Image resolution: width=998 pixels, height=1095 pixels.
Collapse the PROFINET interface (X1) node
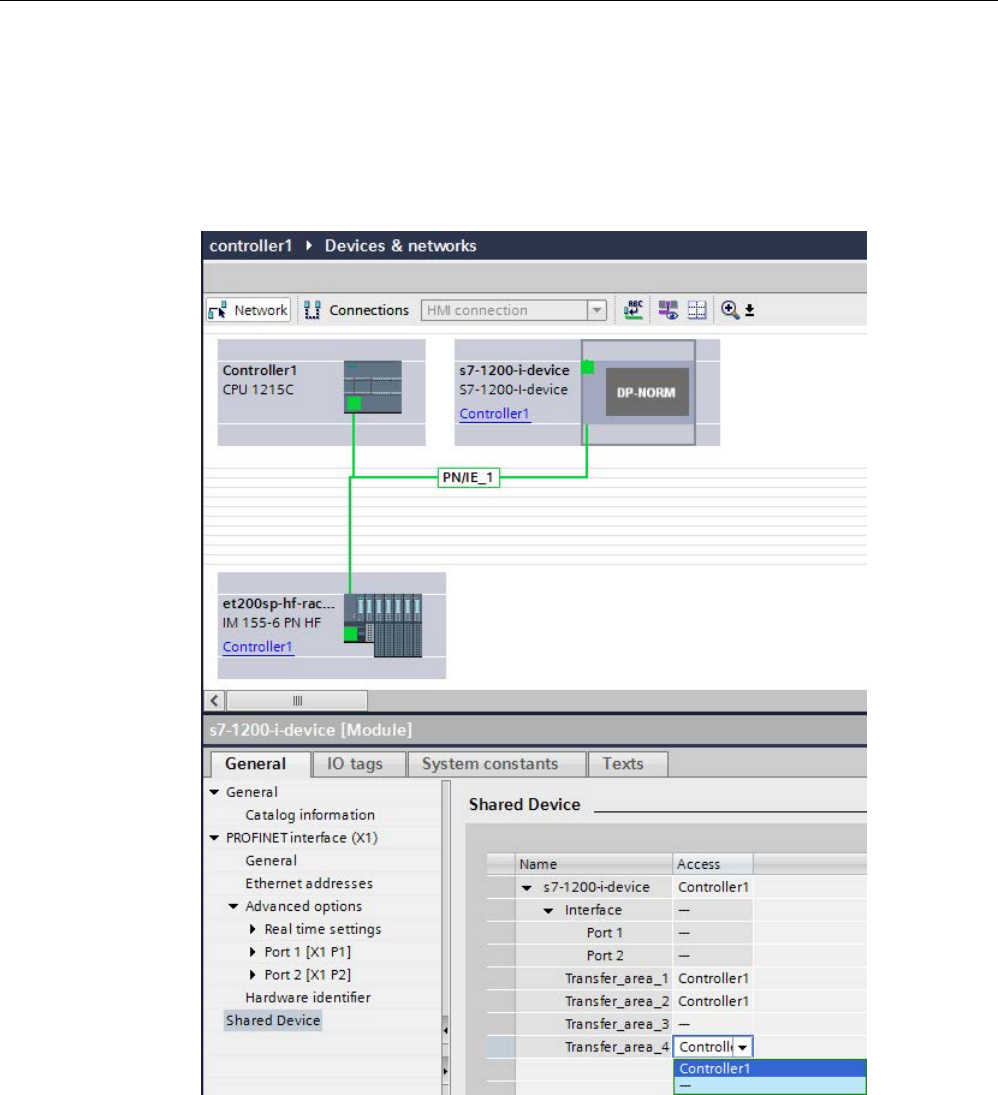(214, 838)
